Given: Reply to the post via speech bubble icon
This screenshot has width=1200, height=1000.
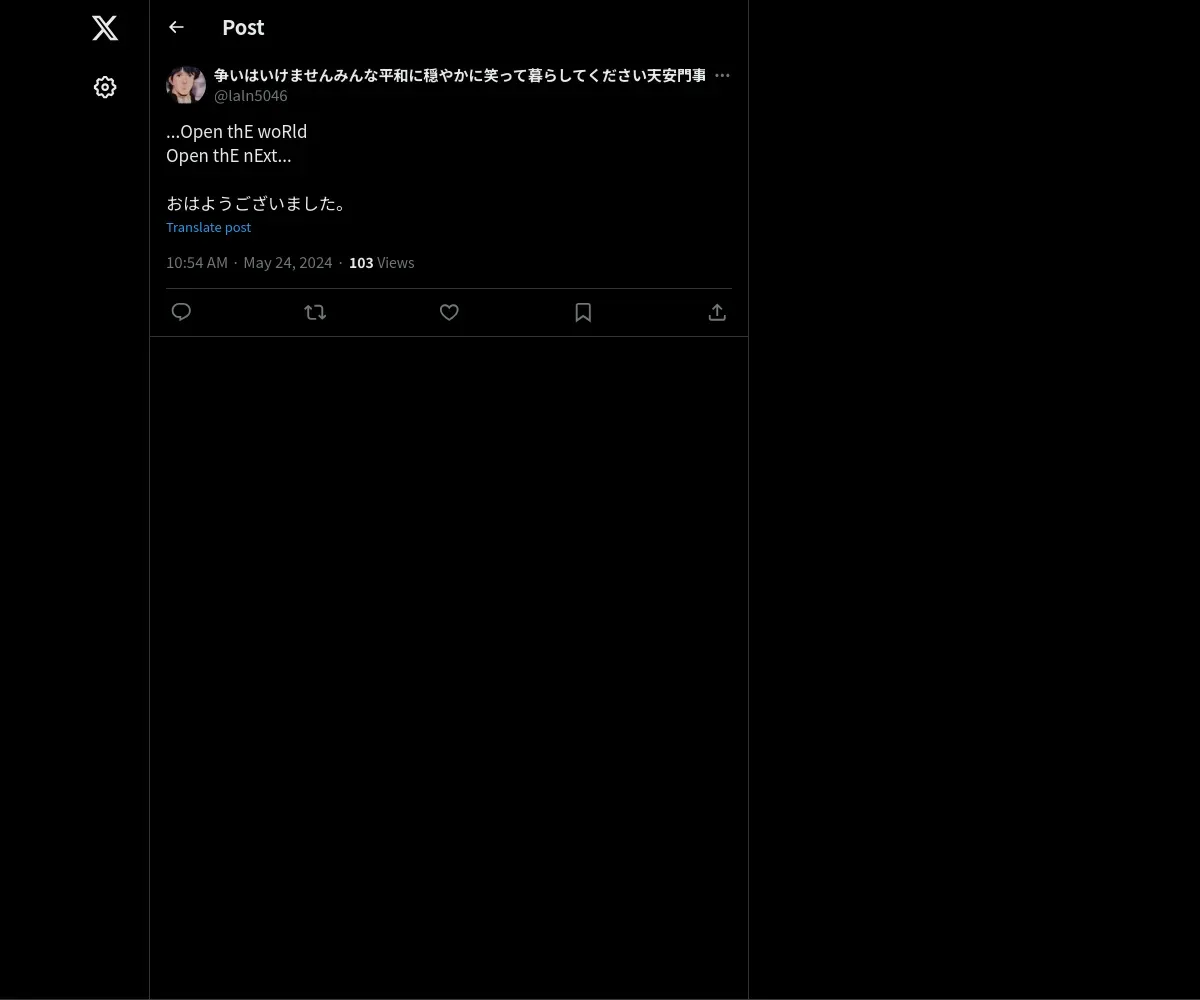Looking at the screenshot, I should point(181,312).
